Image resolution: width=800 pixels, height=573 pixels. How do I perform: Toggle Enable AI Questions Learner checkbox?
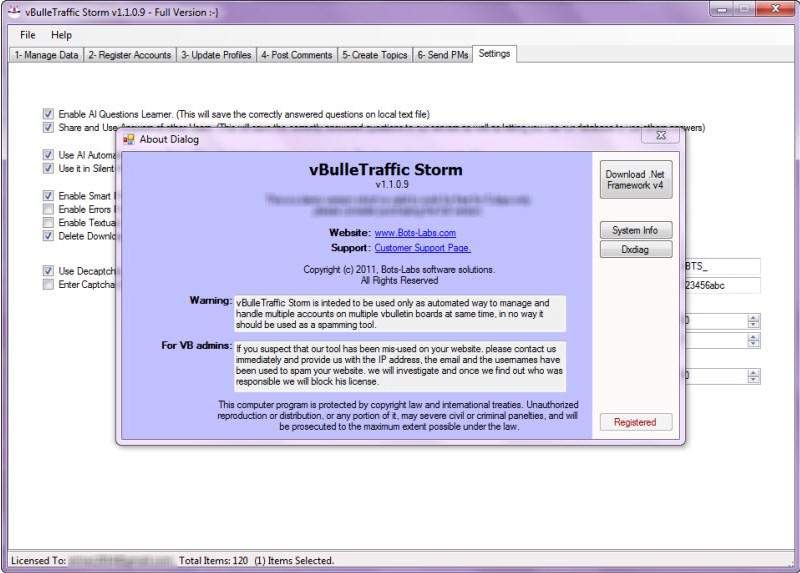48,114
